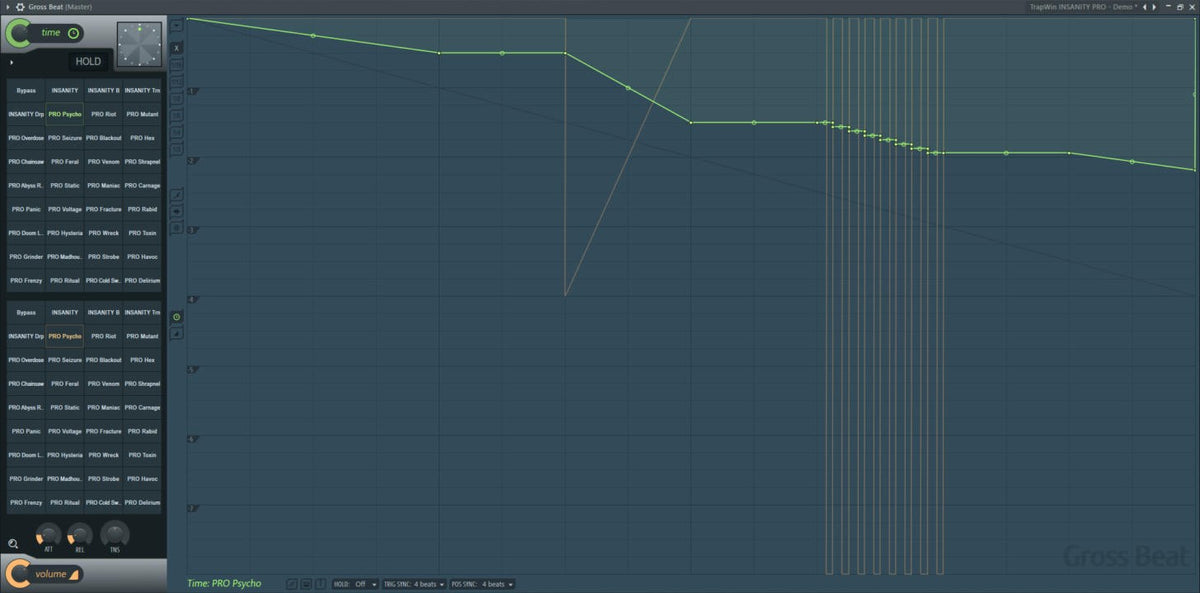This screenshot has height=593, width=1200.
Task: Click the ATT knob
Action: 48,534
